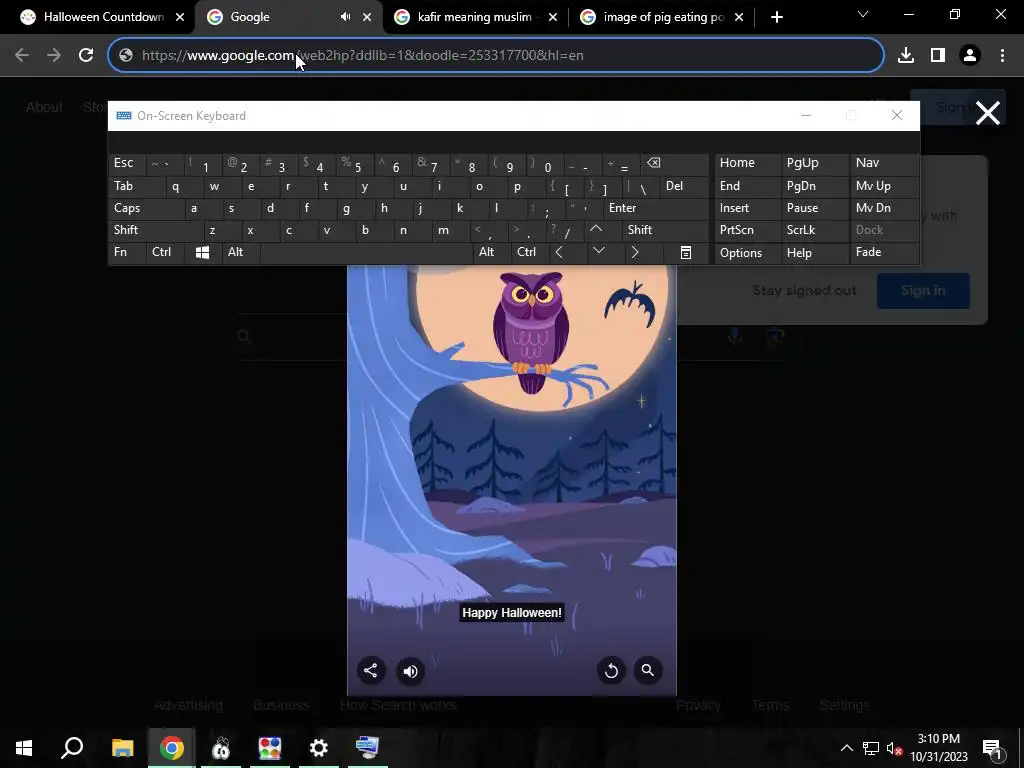Screen dimensions: 1024x768
Task: Toggle the left Alt key
Action: coord(240,252)
